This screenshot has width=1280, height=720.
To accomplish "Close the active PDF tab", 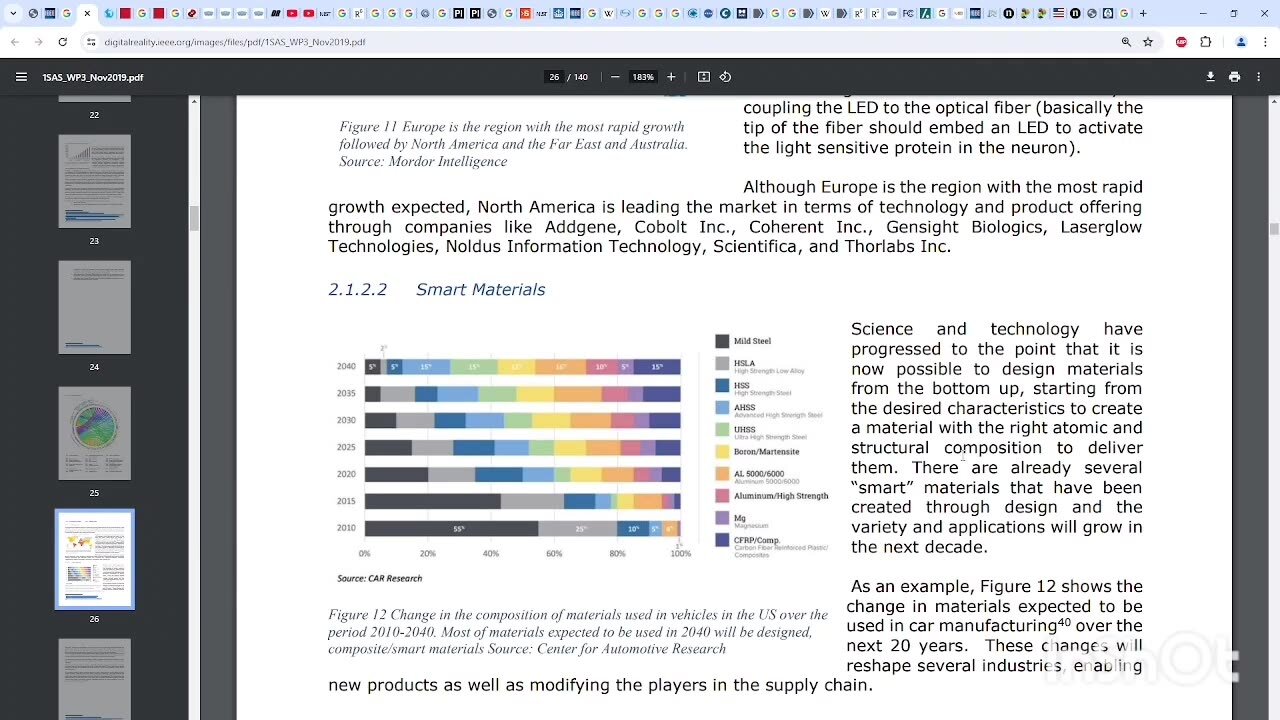I will [87, 13].
